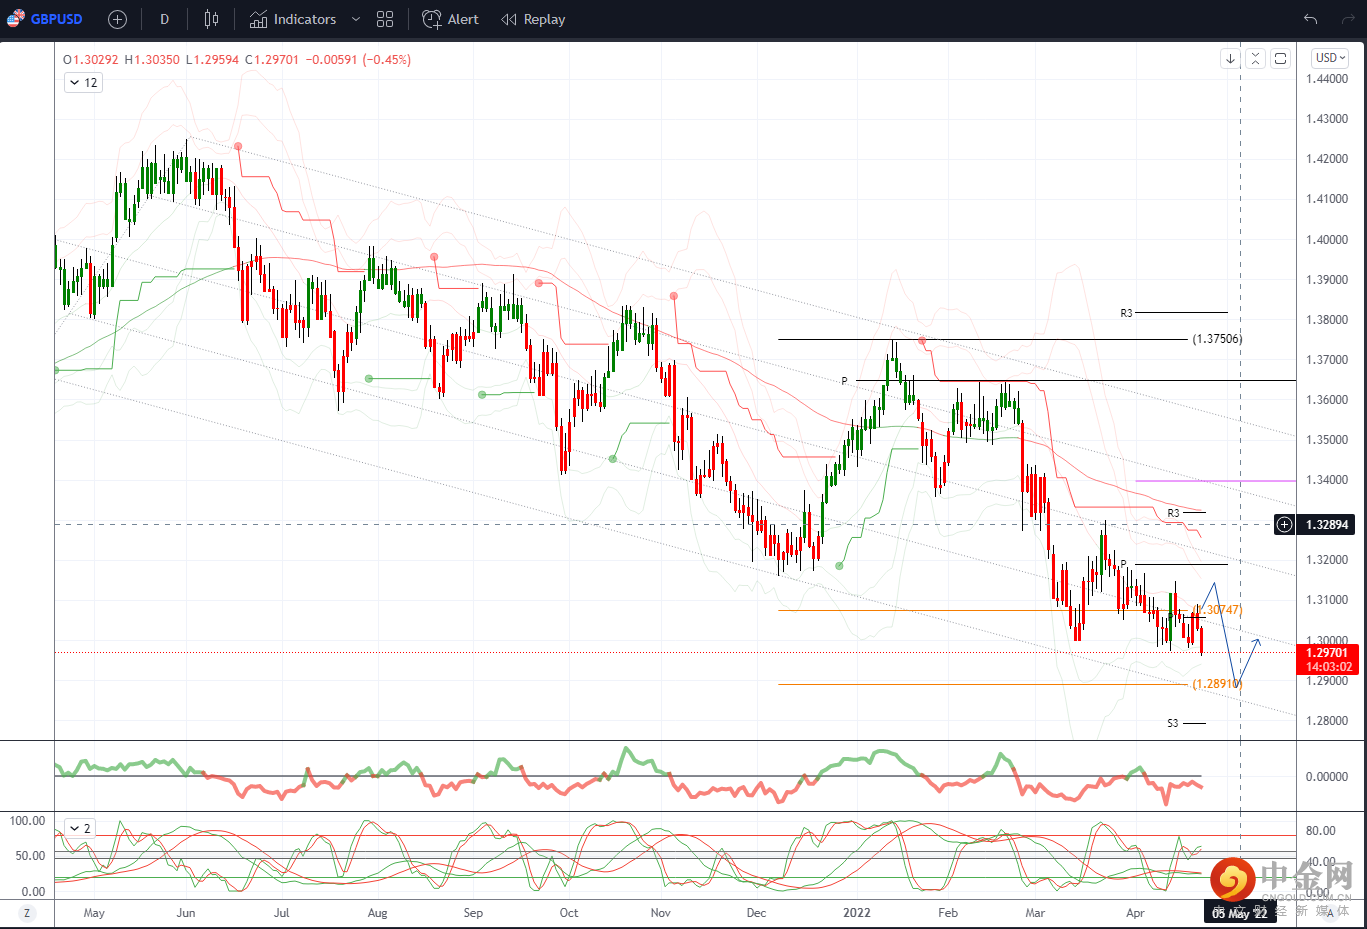Collapse the main chart pane

[x=1255, y=59]
